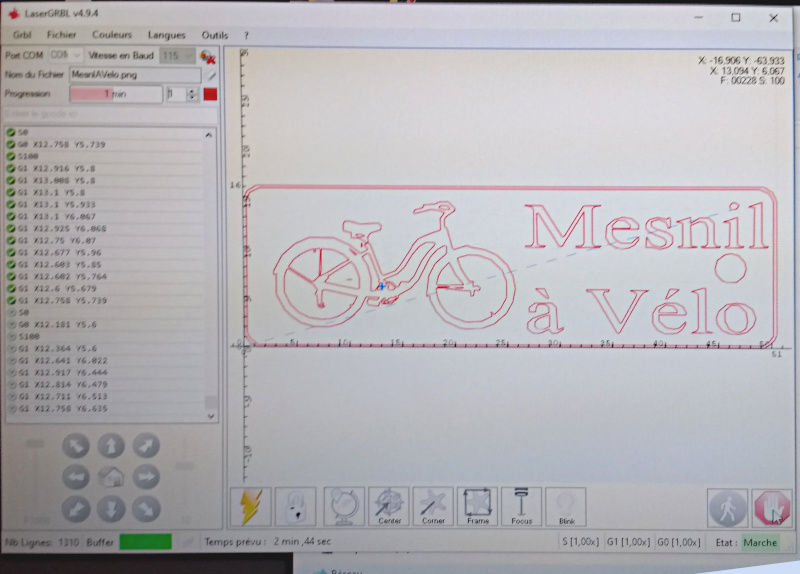This screenshot has width=800, height=574.
Task: Open the Grbl menu
Action: [x=22, y=35]
